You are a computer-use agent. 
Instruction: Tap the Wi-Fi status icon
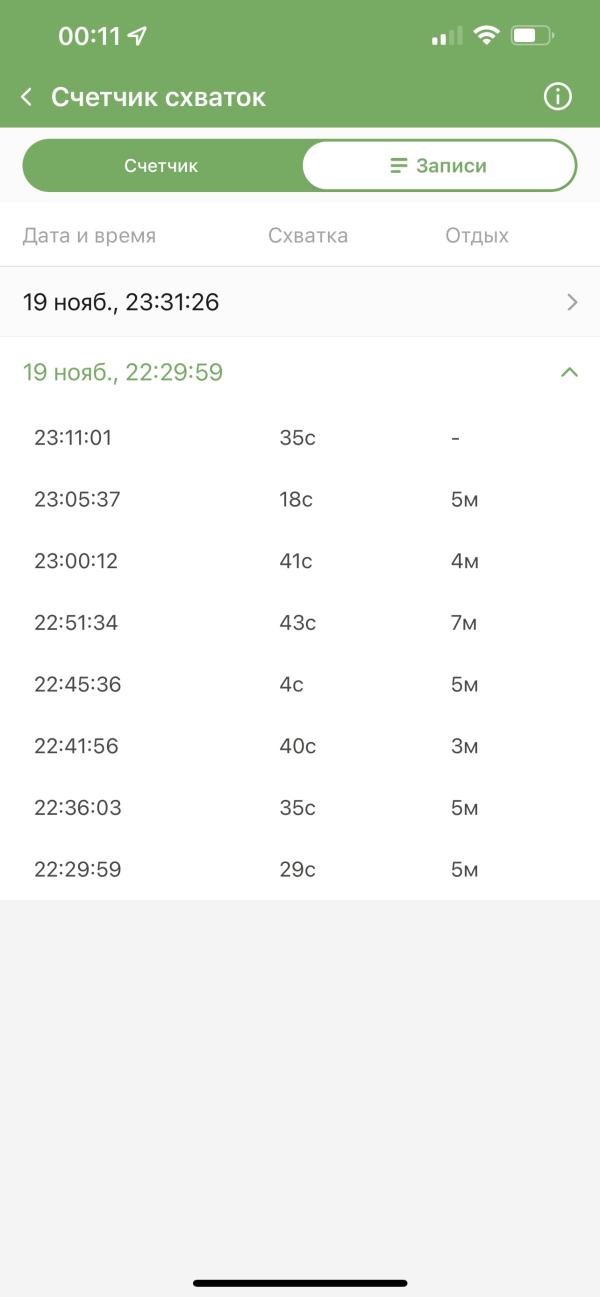tap(487, 37)
